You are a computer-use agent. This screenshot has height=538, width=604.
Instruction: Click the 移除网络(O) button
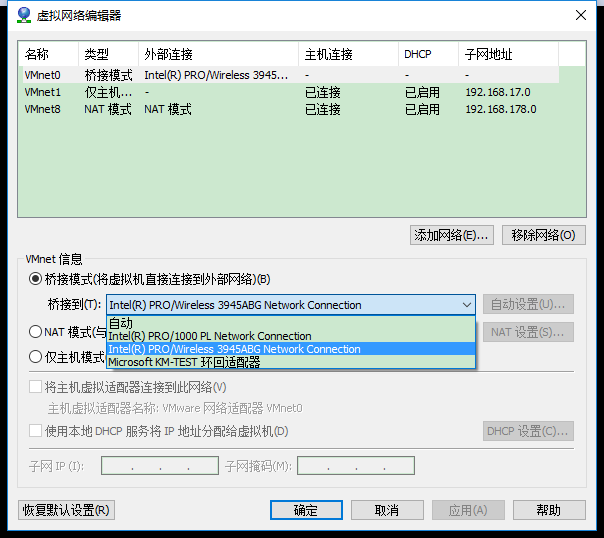point(544,235)
